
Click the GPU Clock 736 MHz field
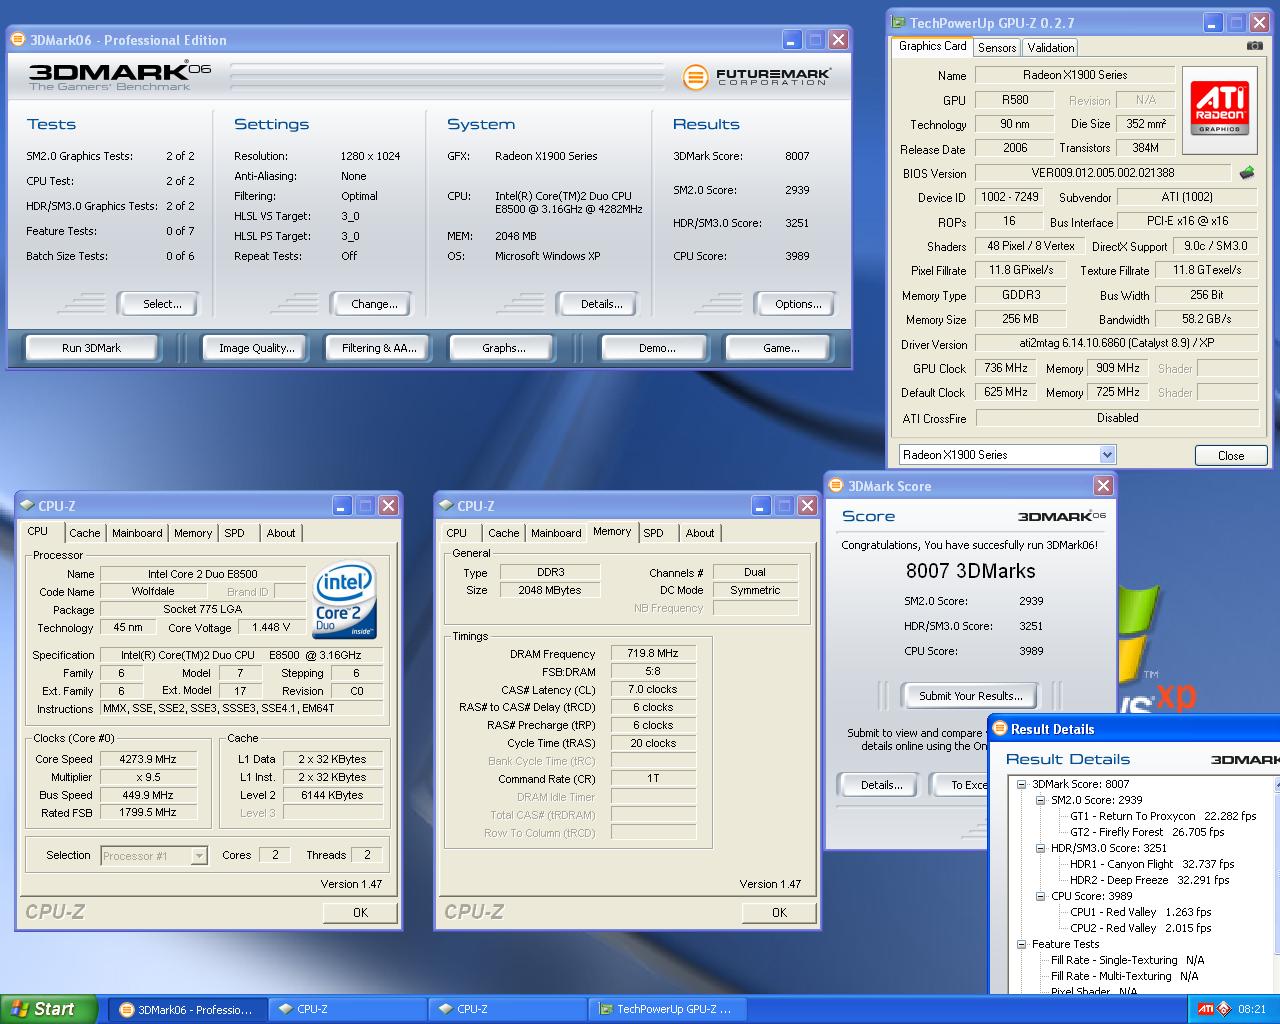tap(1006, 368)
